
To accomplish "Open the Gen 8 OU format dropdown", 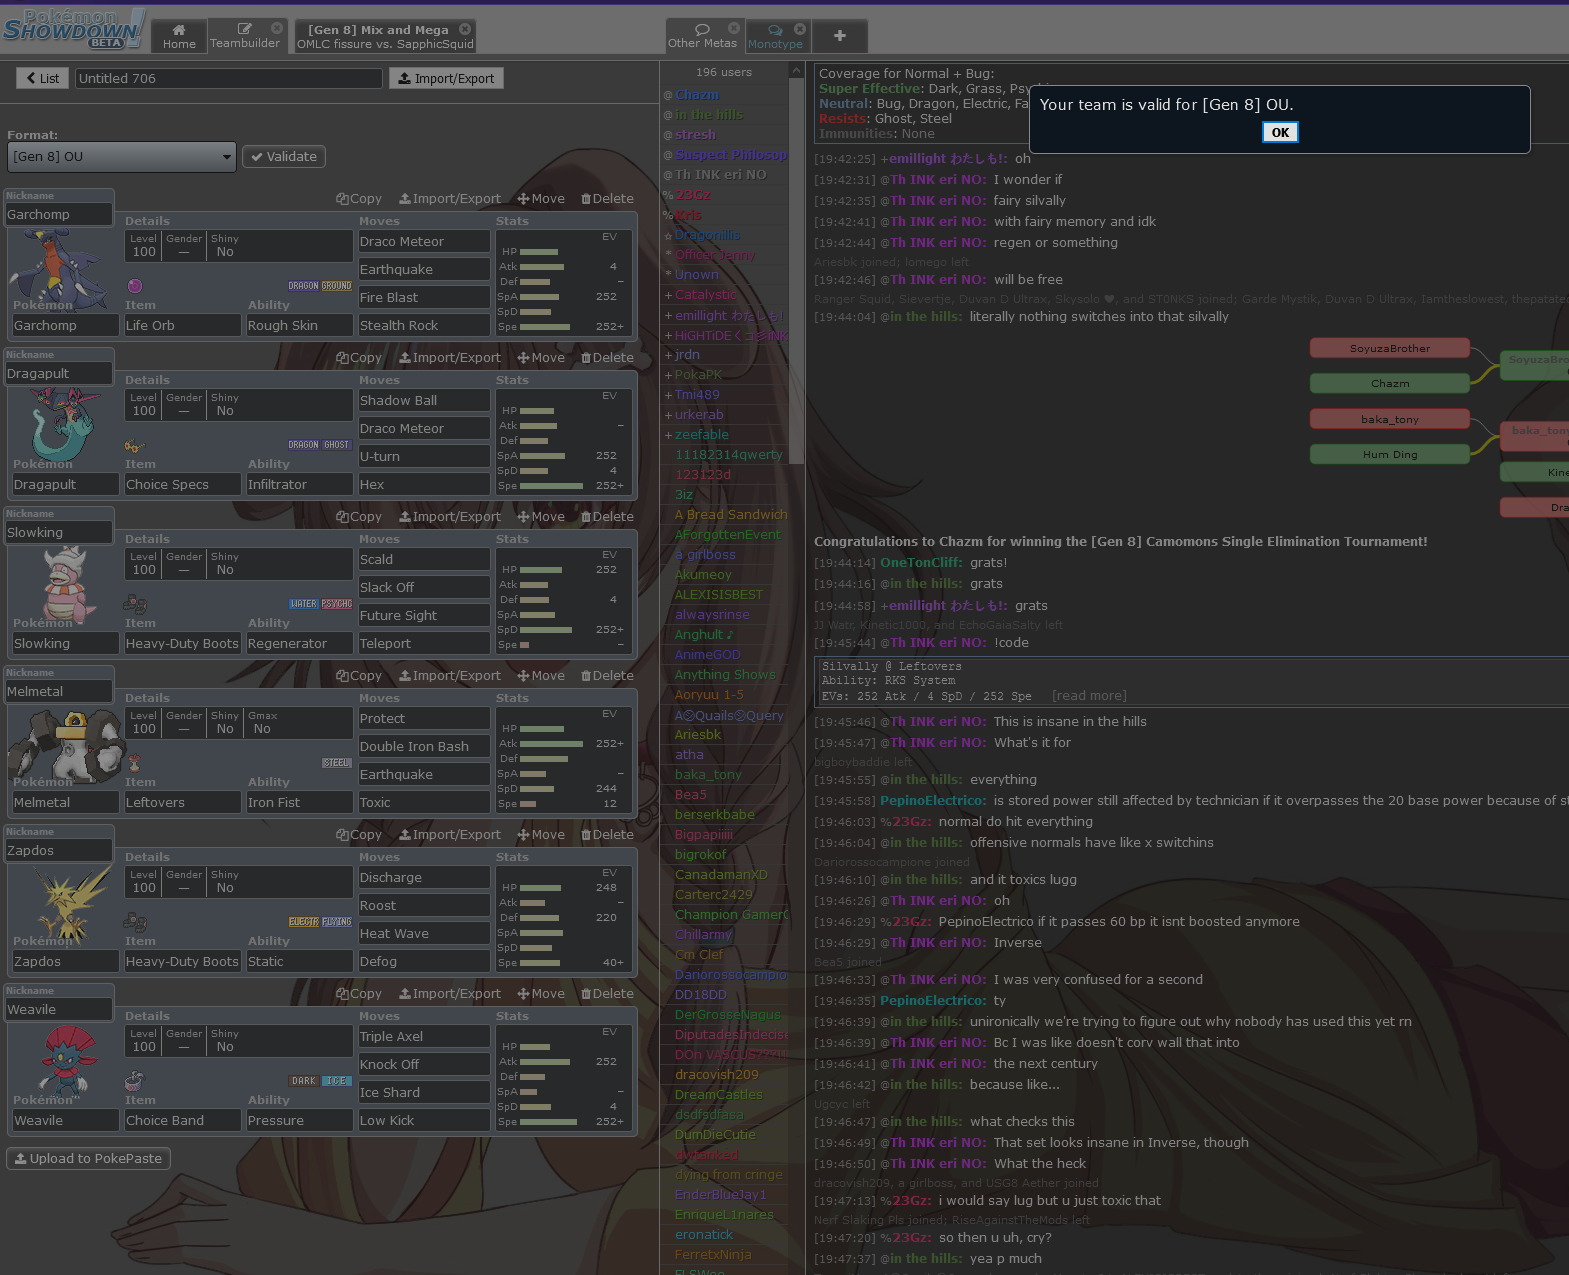I will click(122, 157).
